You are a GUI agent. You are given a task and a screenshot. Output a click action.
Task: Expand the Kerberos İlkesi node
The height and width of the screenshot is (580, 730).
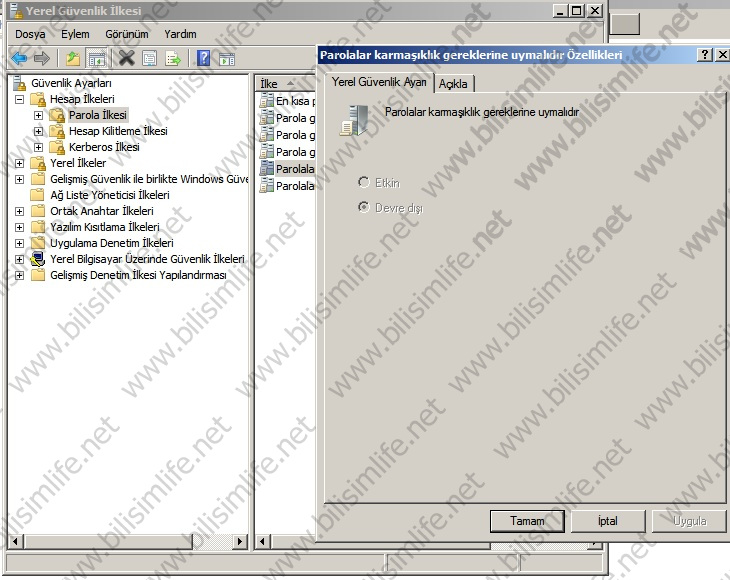coord(39,147)
